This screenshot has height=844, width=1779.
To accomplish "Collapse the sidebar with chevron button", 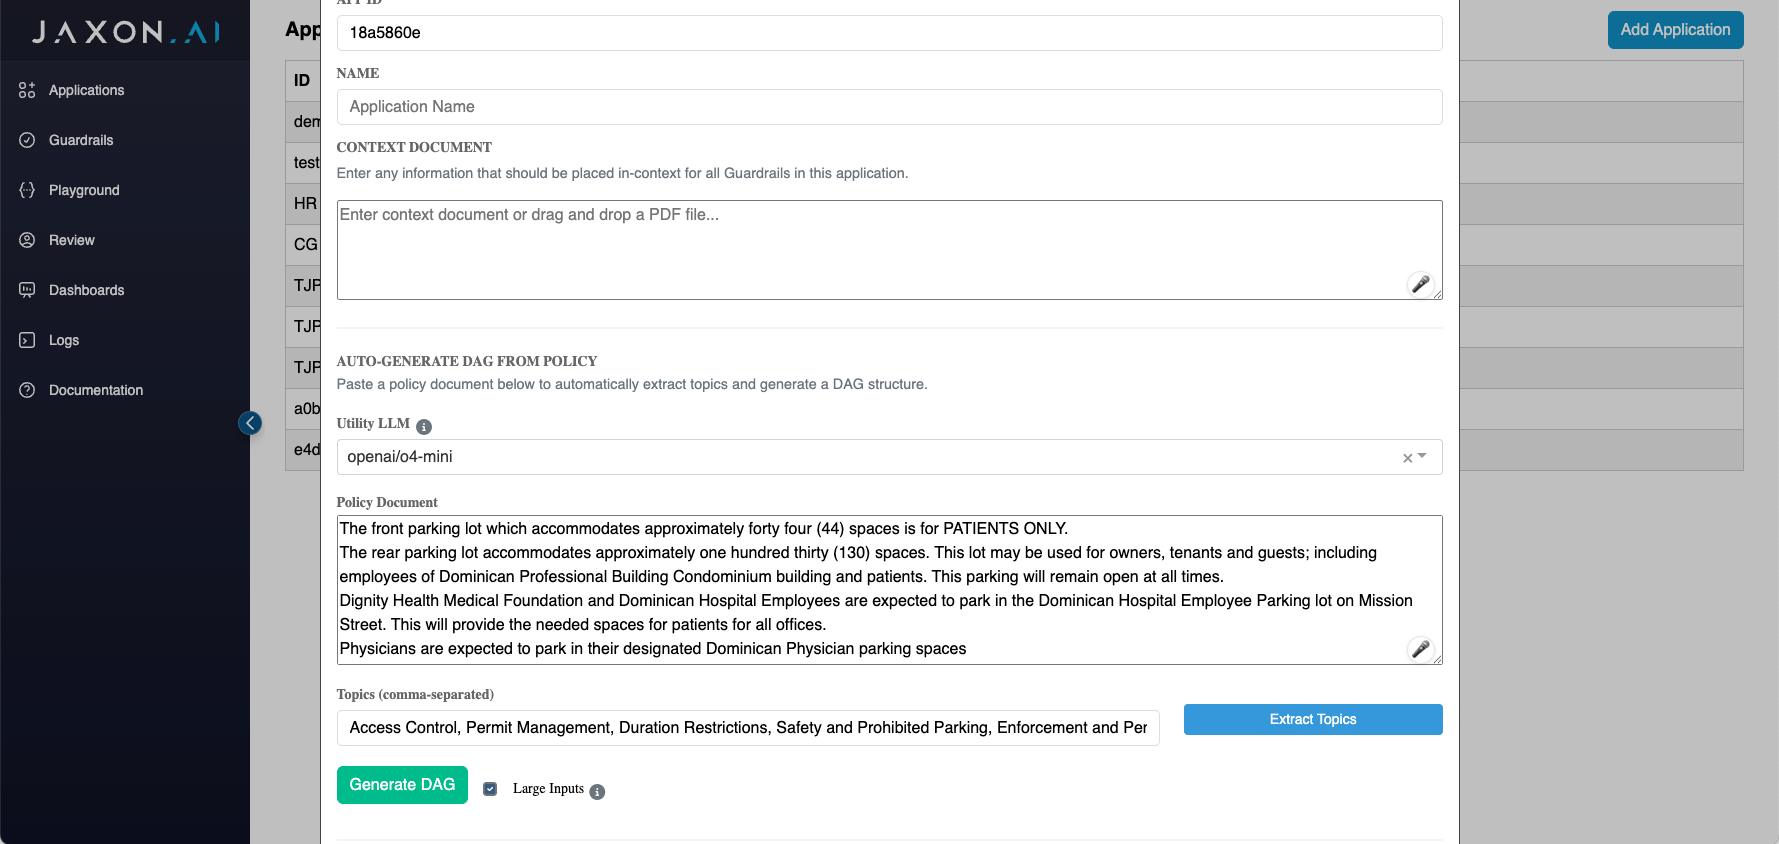I will pos(250,423).
